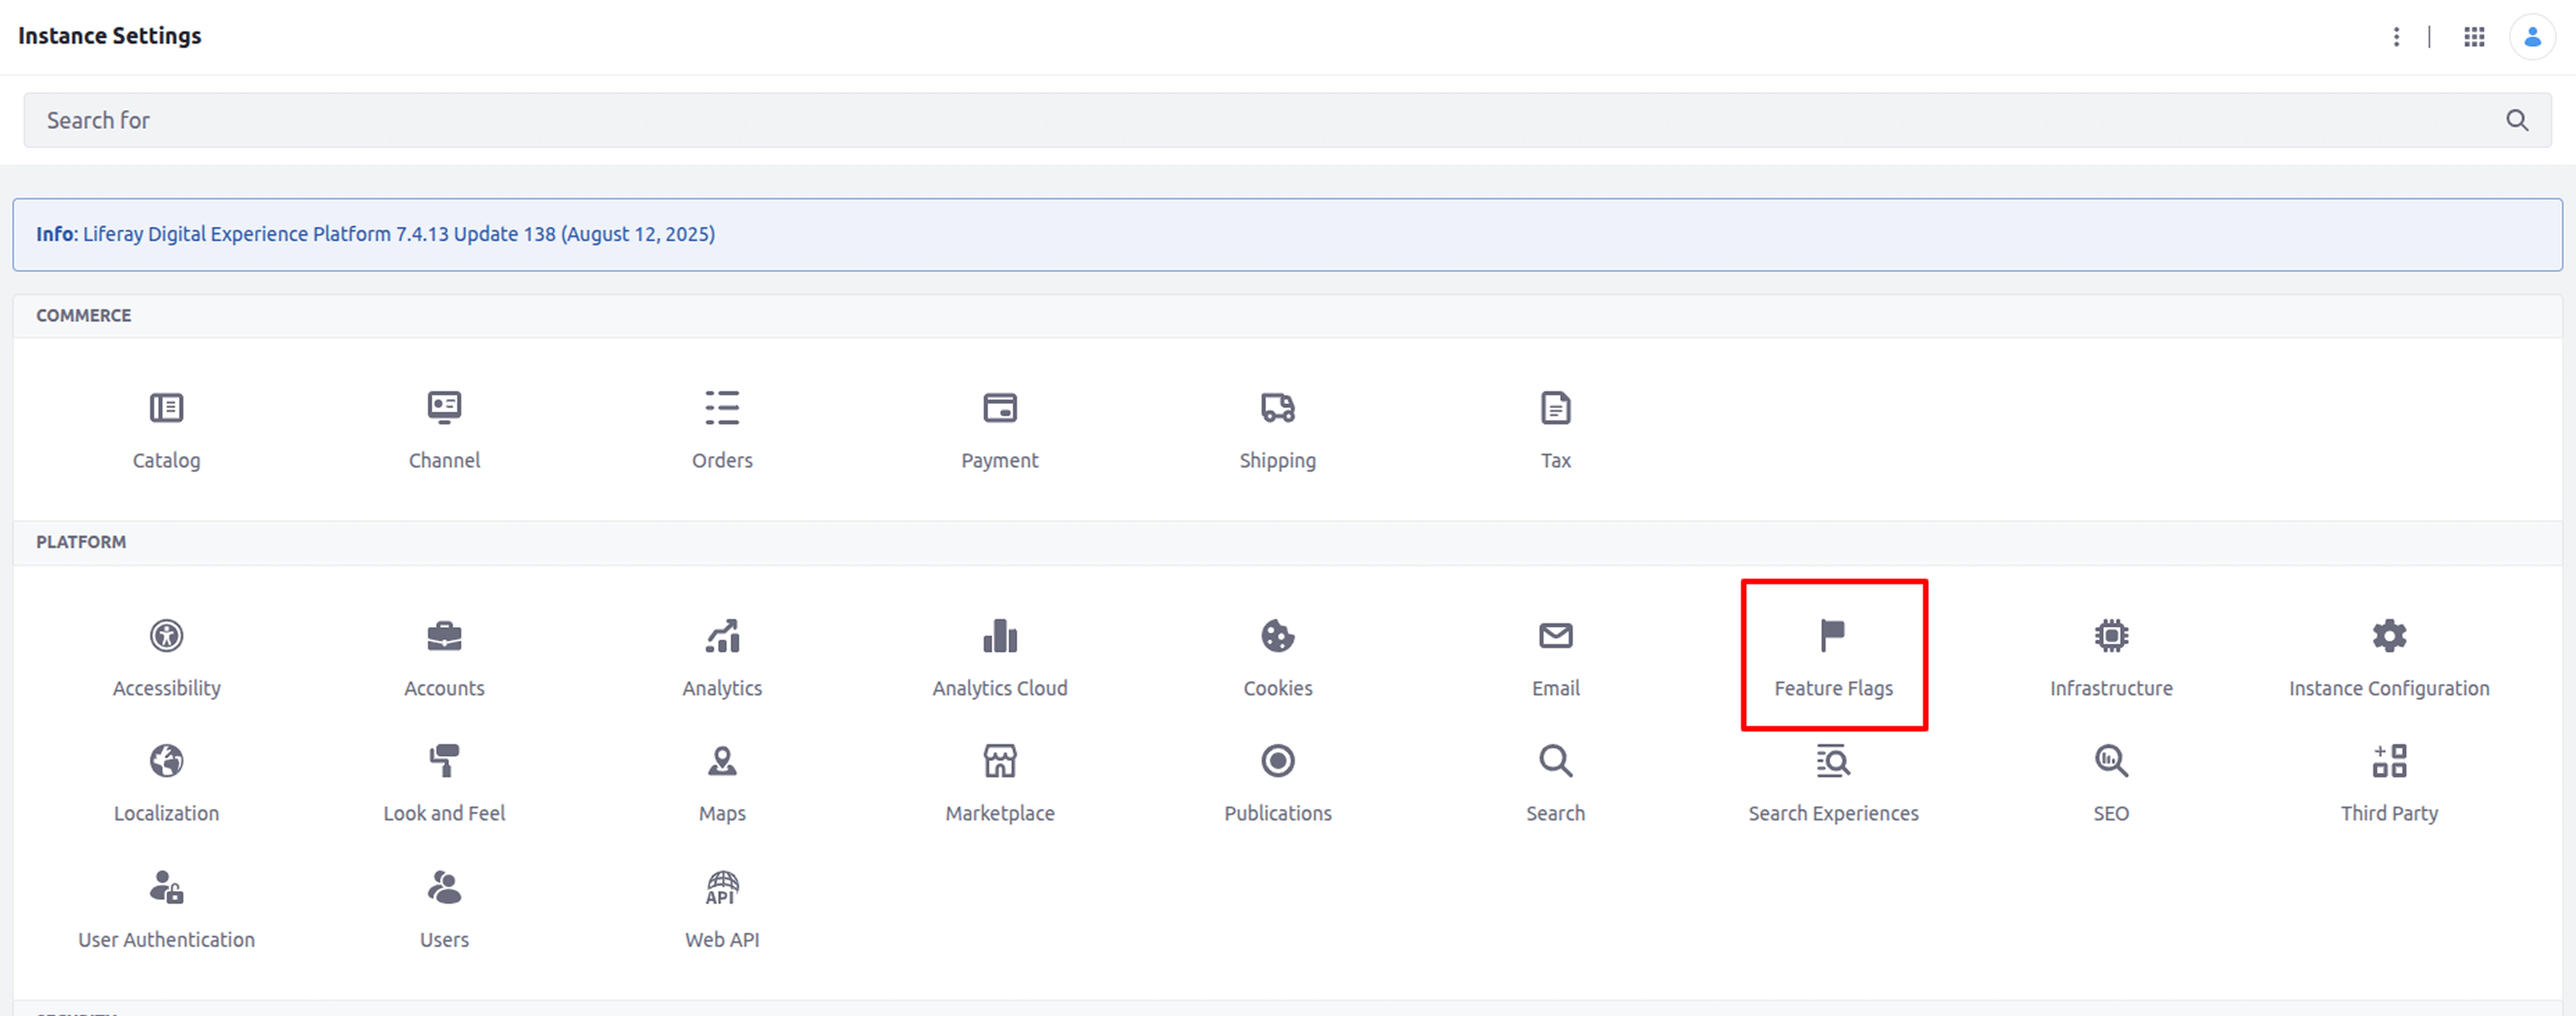Open the Web API globe icon
Viewport: 2576px width, 1016px height.
point(722,888)
